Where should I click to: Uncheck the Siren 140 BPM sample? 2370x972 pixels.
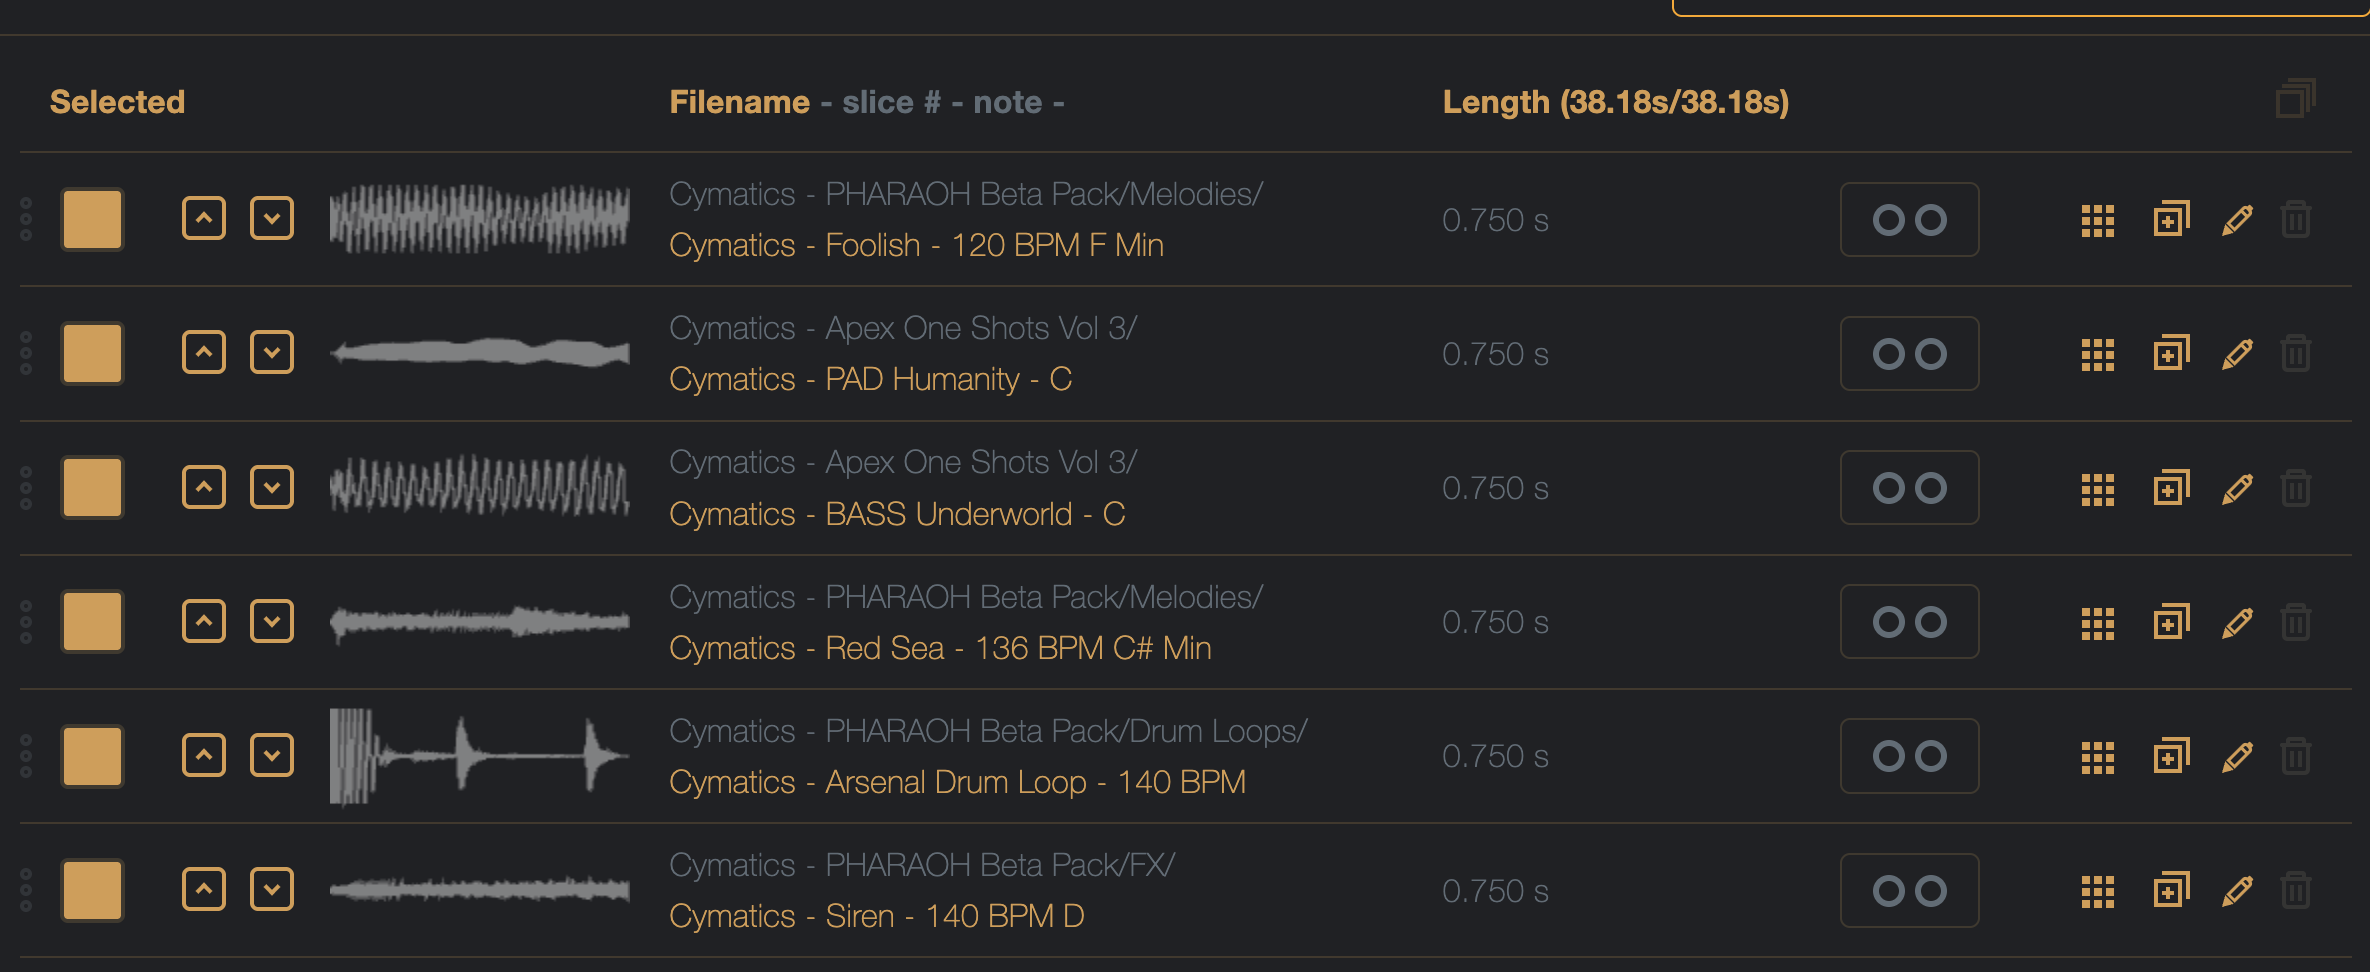coord(92,890)
